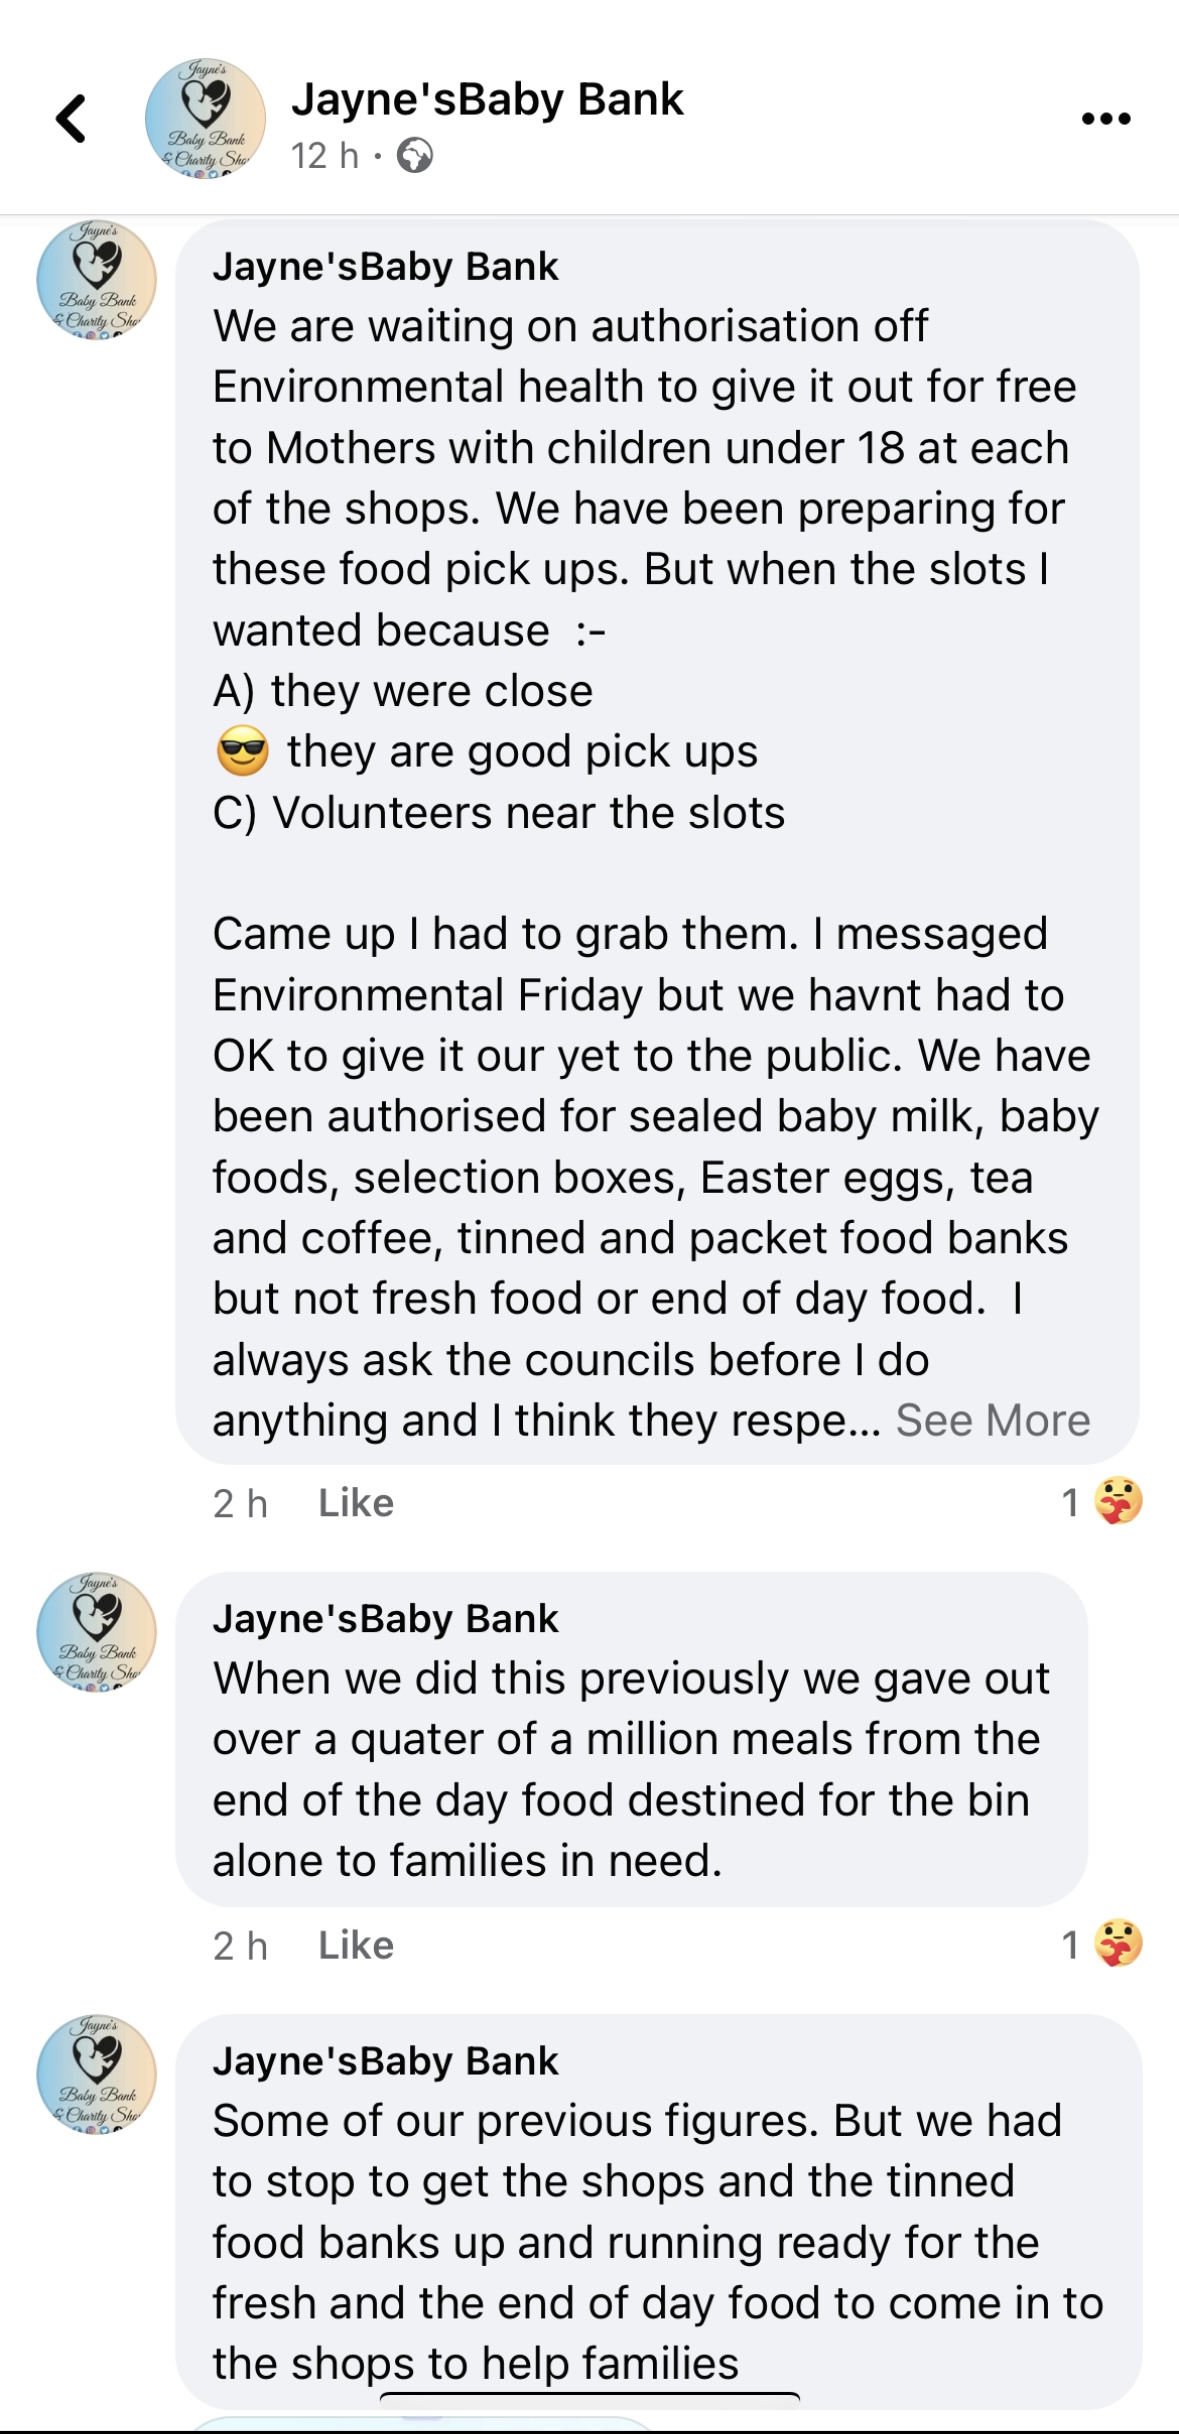Click the globe public-audience icon
1179x2434 pixels.
415,156
